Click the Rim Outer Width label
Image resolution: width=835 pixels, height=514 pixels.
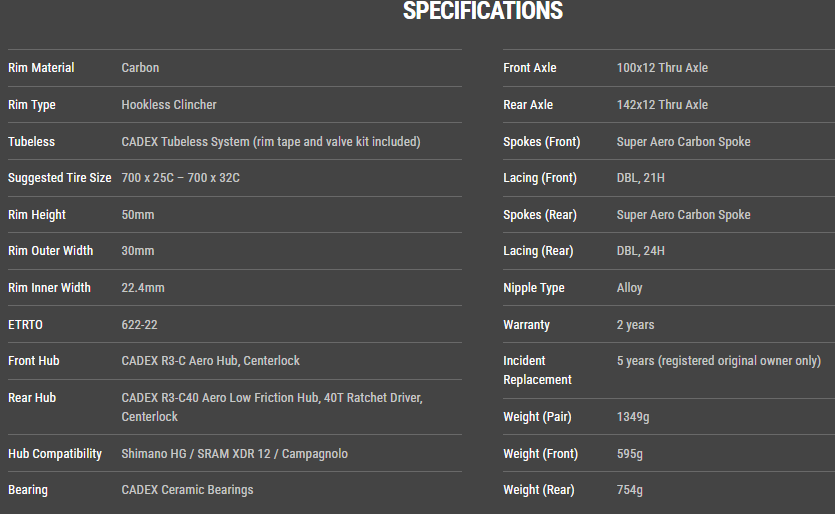coord(50,251)
